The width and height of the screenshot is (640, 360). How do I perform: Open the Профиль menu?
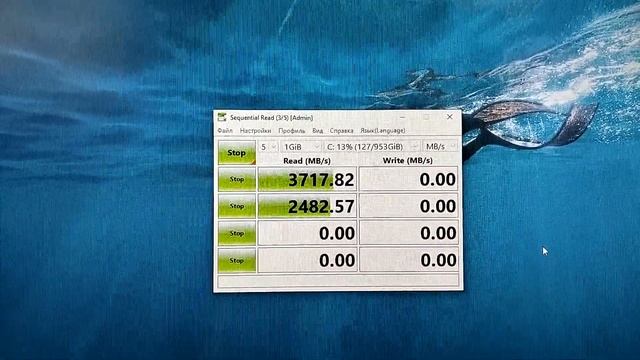(291, 131)
